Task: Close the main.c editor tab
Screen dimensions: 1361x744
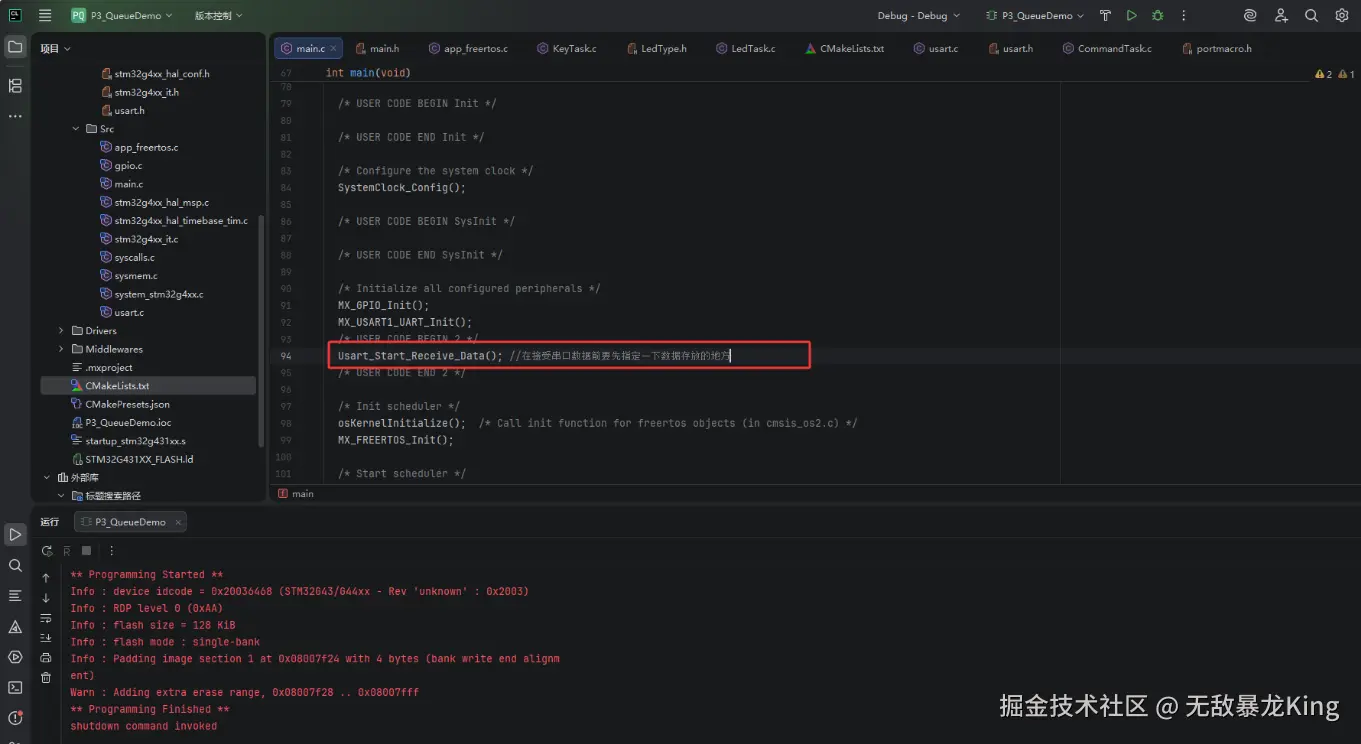Action: (x=334, y=48)
